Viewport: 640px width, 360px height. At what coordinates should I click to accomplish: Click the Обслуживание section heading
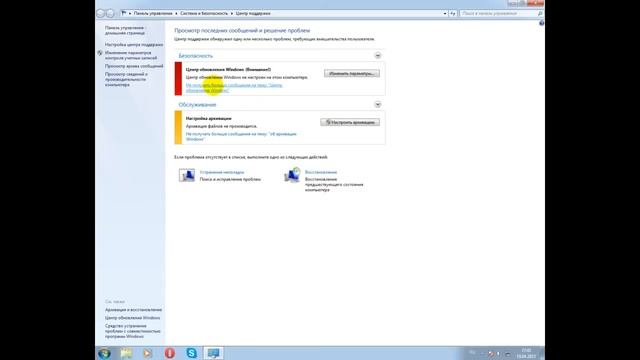pos(197,104)
